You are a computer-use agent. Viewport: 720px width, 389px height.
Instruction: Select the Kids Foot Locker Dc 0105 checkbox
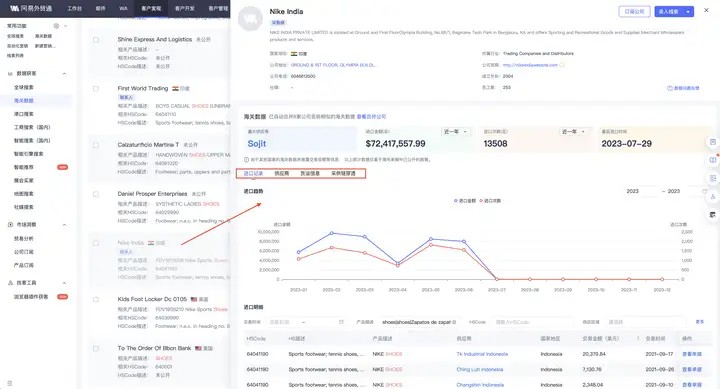point(96,299)
